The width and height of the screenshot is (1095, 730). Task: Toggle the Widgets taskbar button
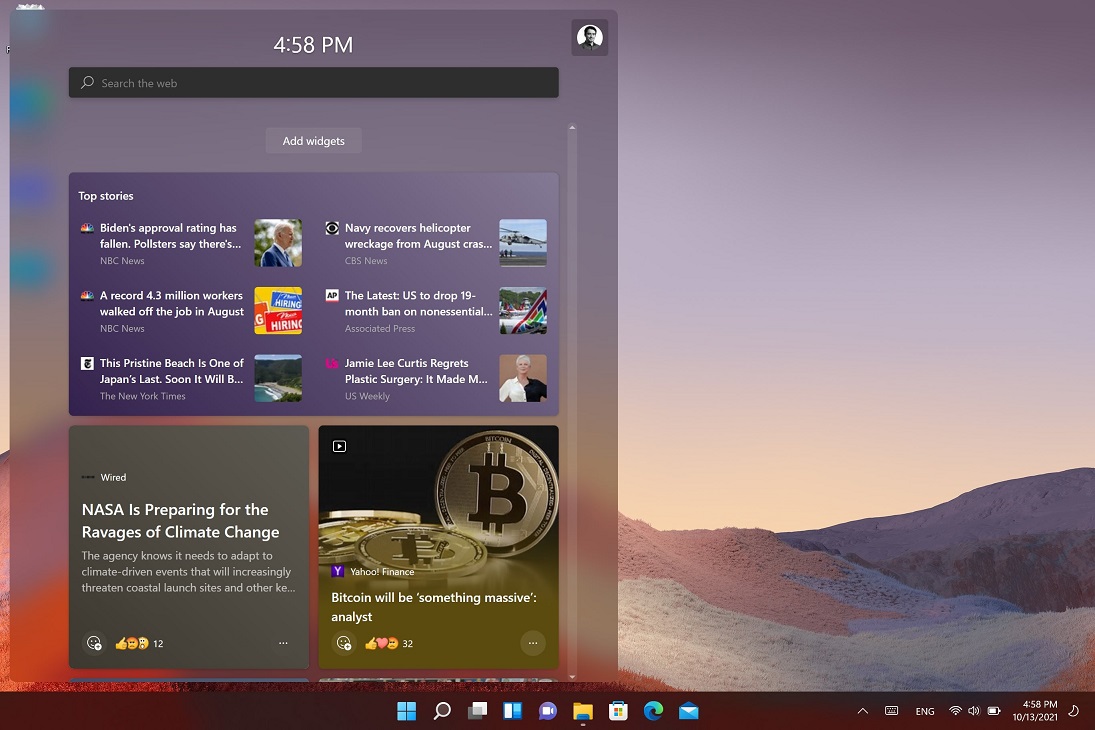pos(512,711)
